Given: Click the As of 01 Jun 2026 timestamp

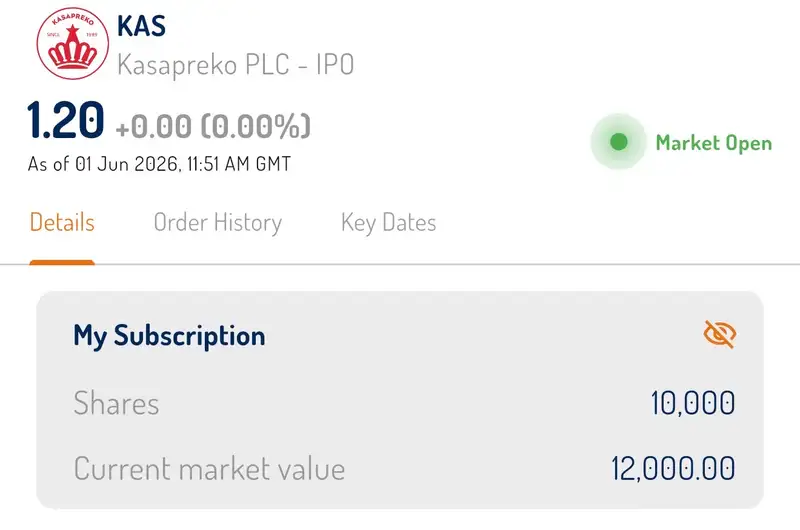Looking at the screenshot, I should (159, 164).
